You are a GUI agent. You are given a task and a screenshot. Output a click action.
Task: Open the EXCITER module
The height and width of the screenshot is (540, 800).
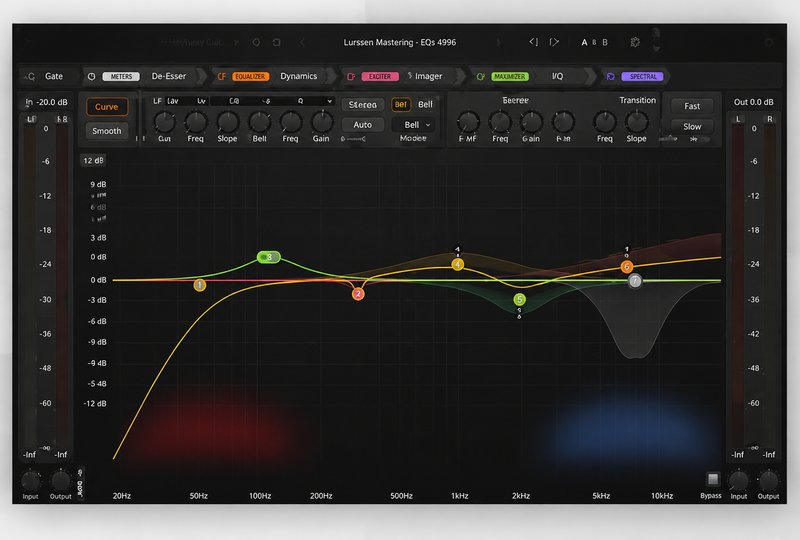pyautogui.click(x=380, y=77)
